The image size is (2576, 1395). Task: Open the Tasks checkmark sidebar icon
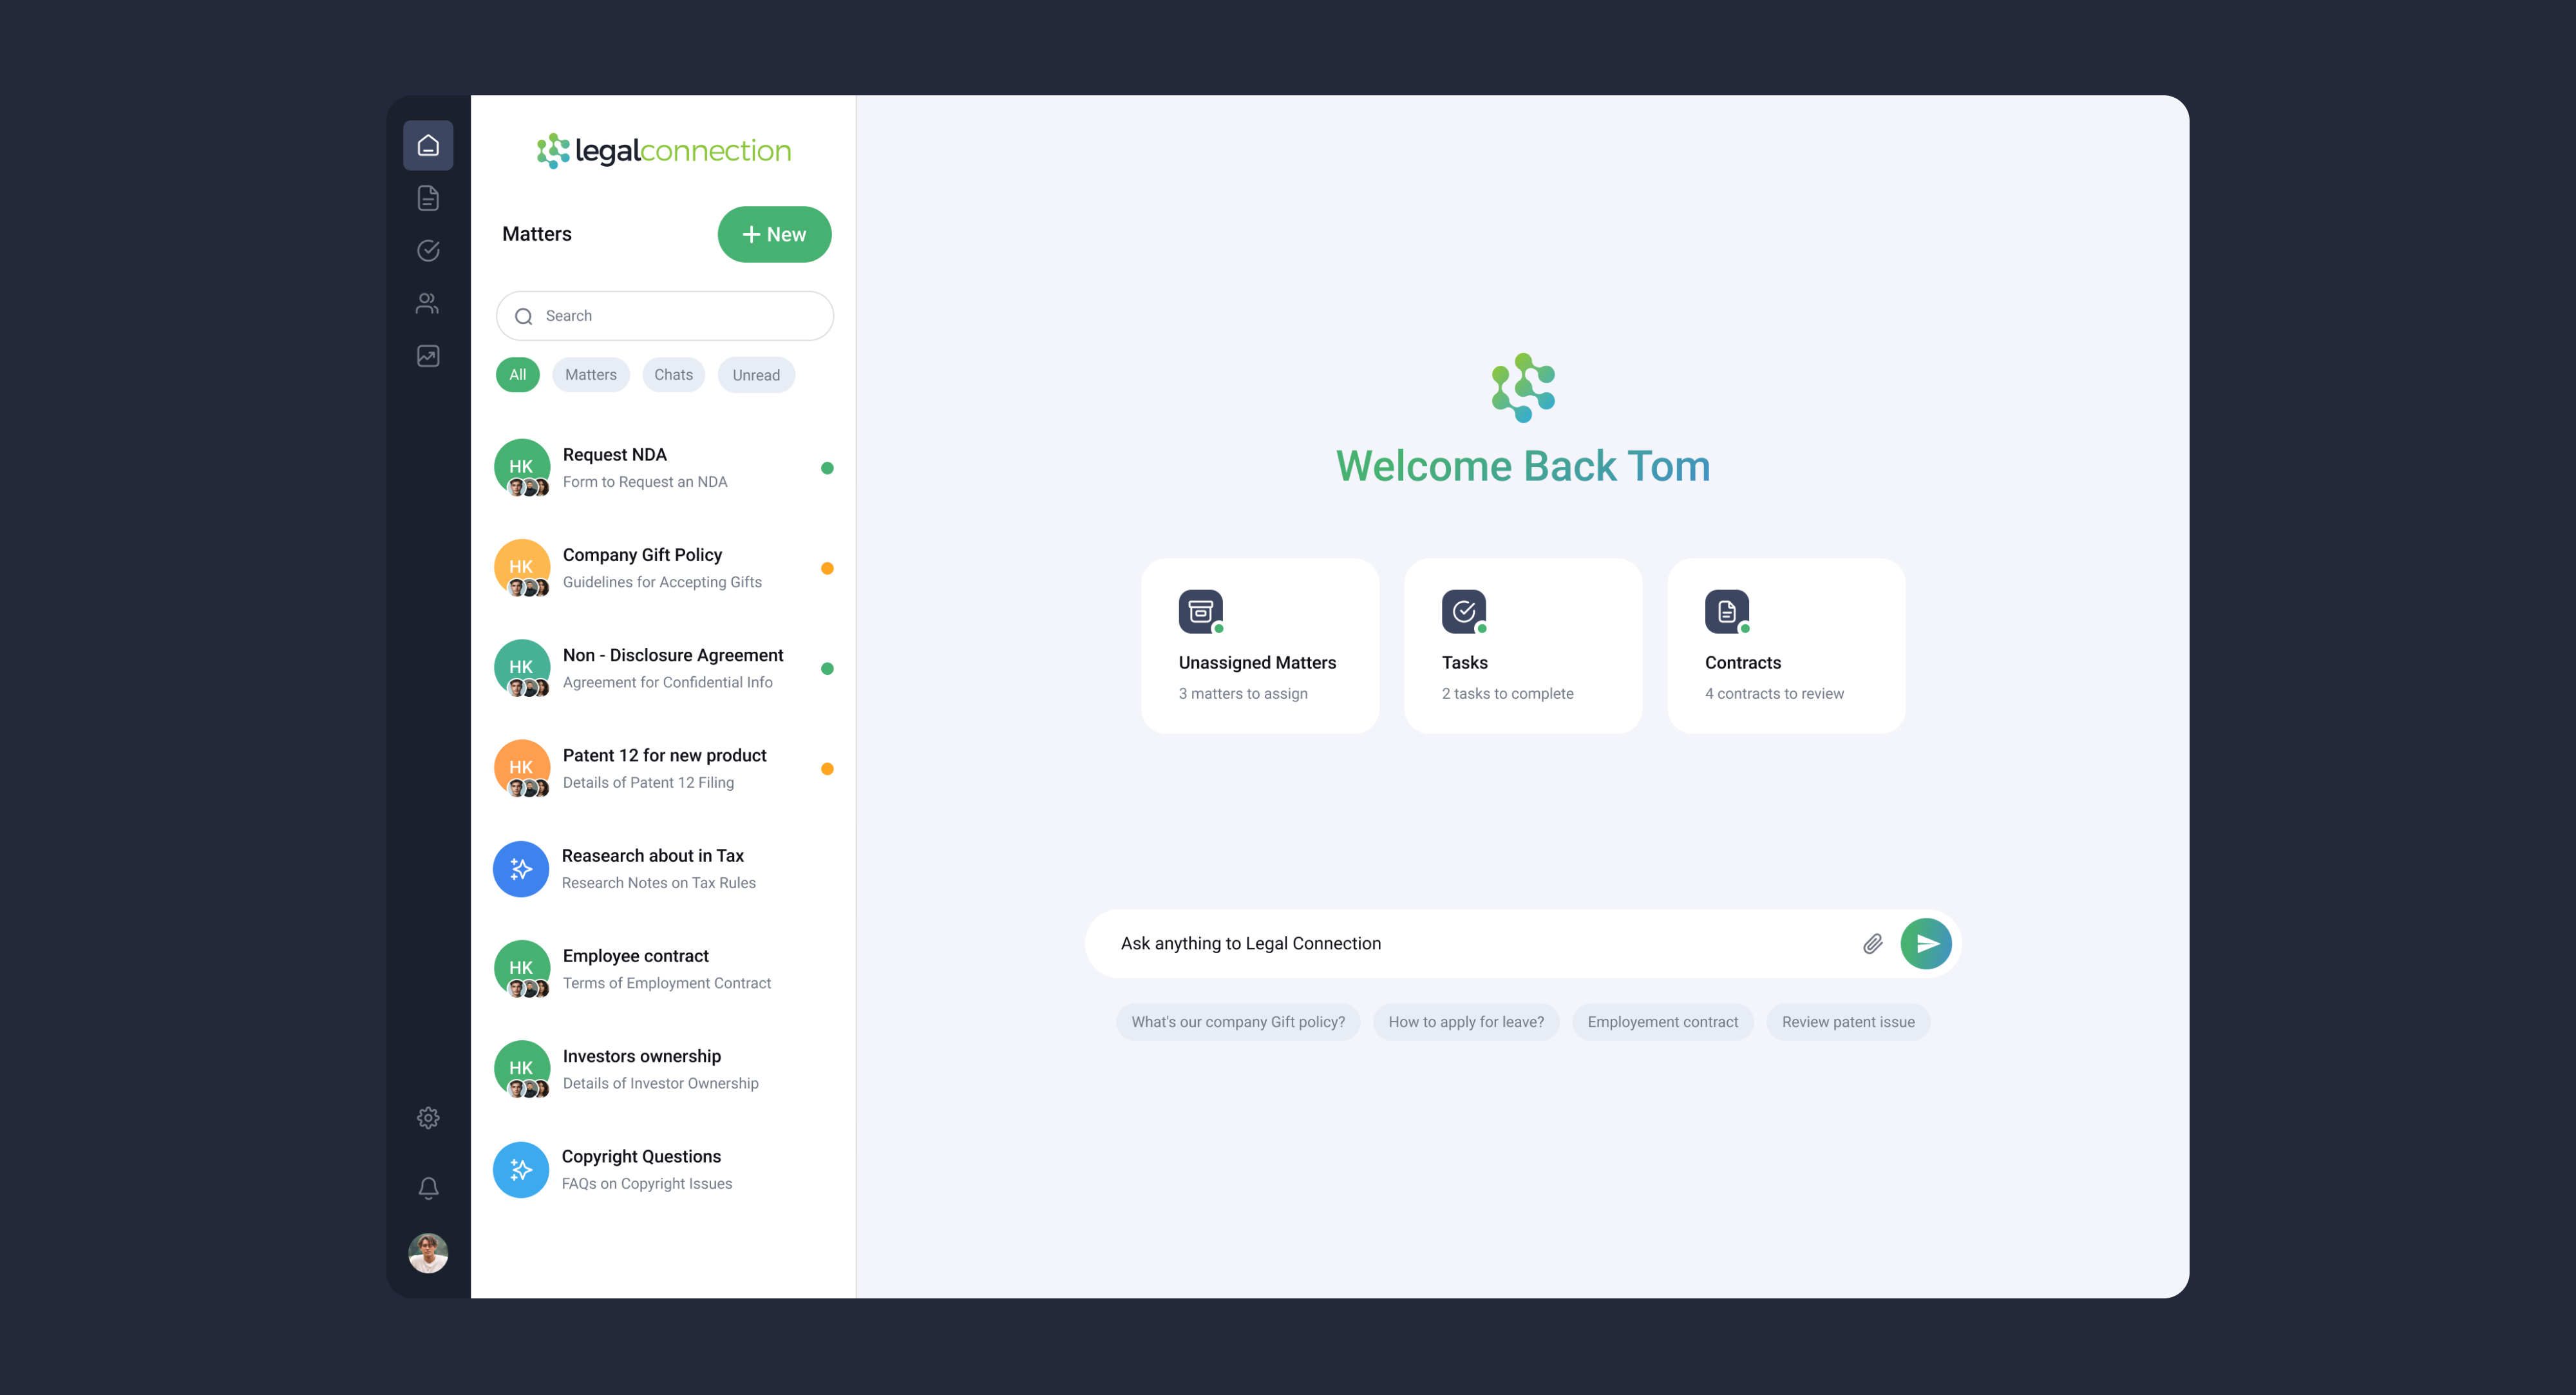[428, 251]
